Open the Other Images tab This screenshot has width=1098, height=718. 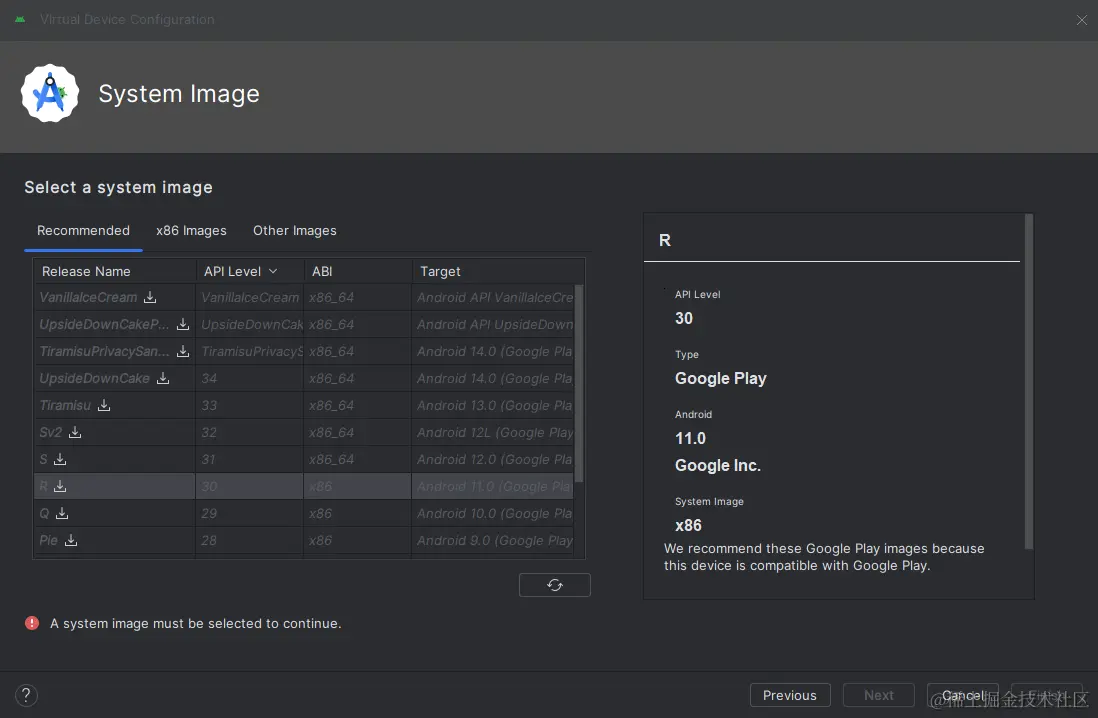click(294, 230)
